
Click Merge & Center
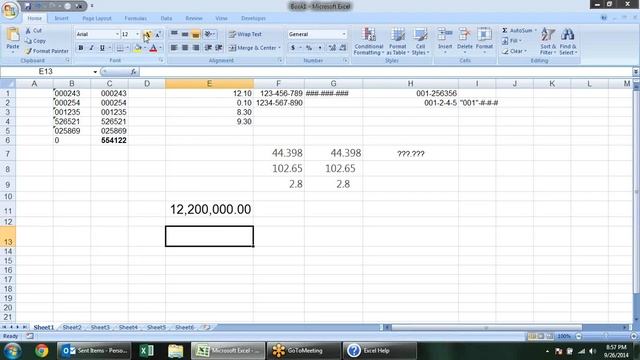coord(252,48)
